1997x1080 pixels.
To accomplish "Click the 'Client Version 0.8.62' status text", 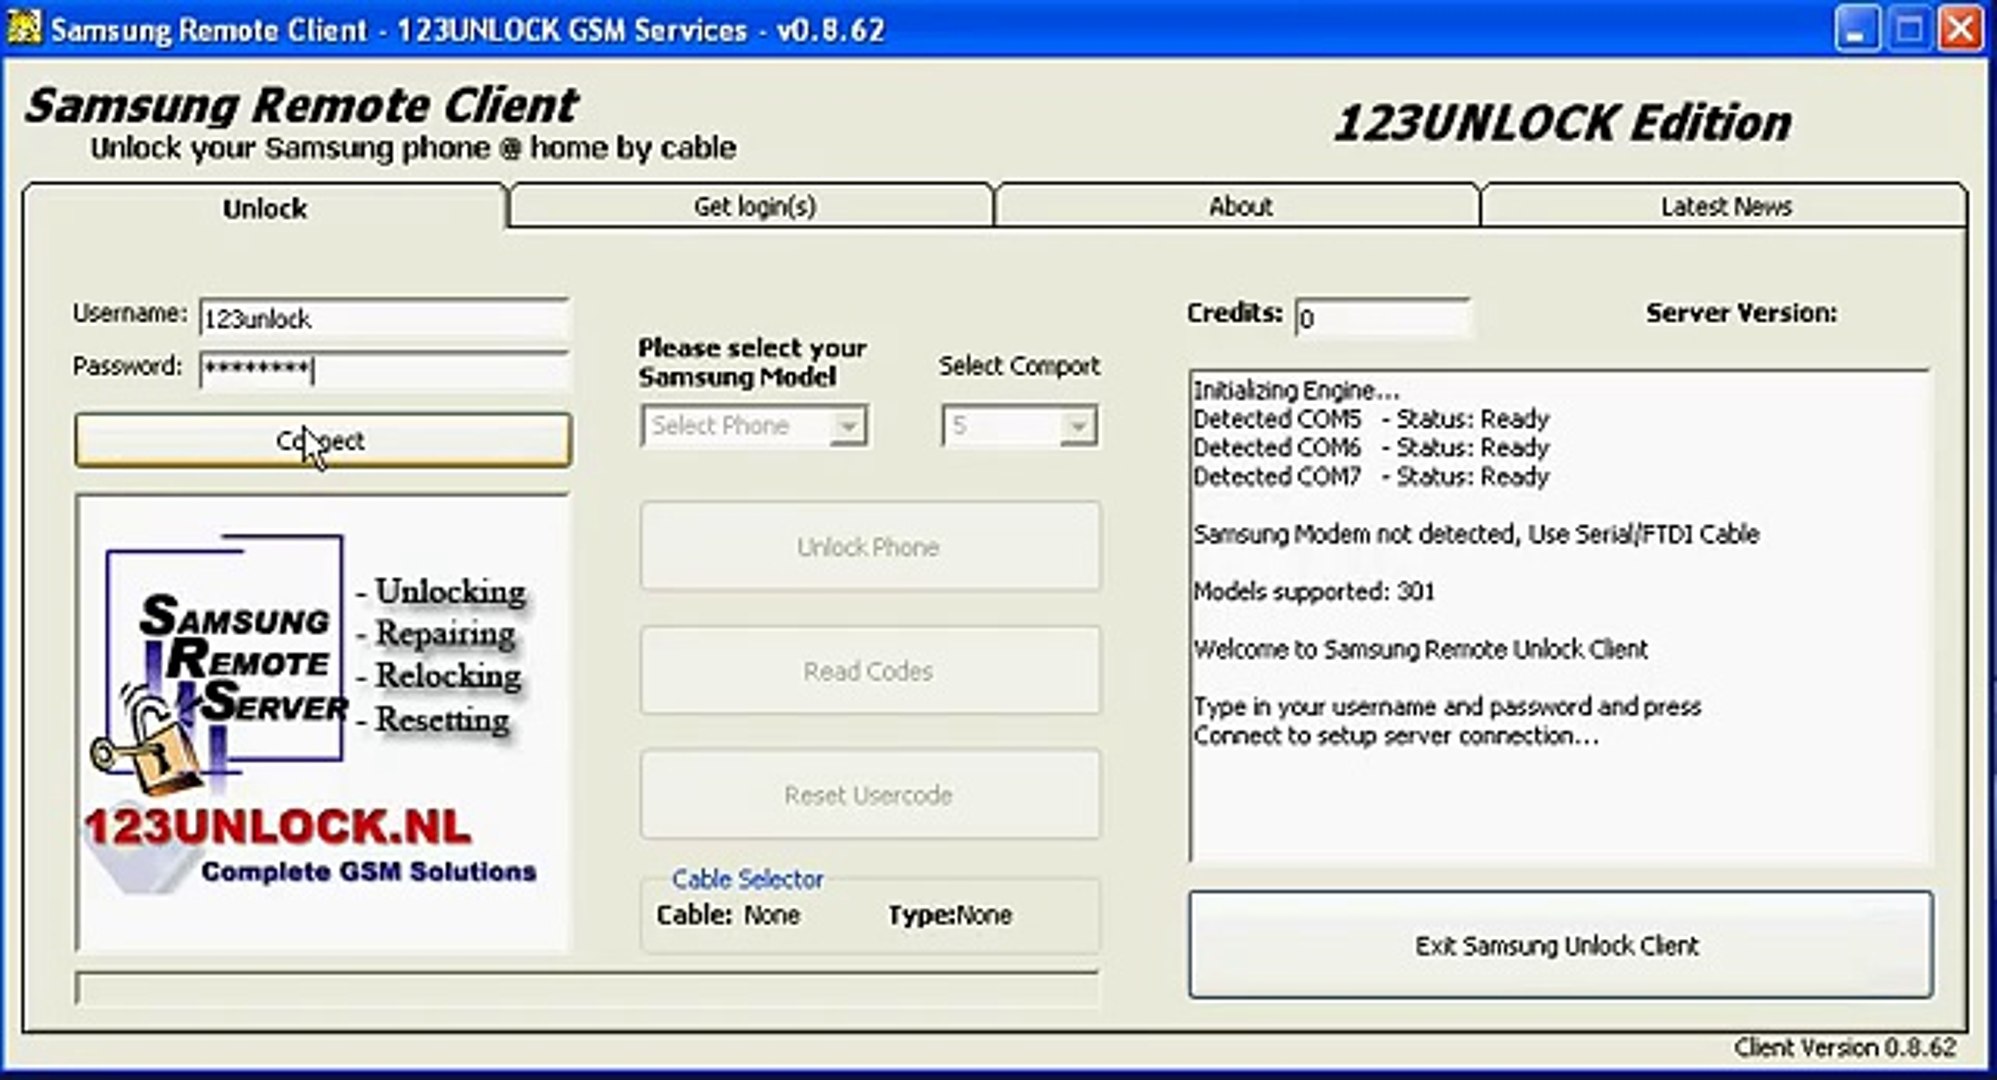I will 1845,1047.
